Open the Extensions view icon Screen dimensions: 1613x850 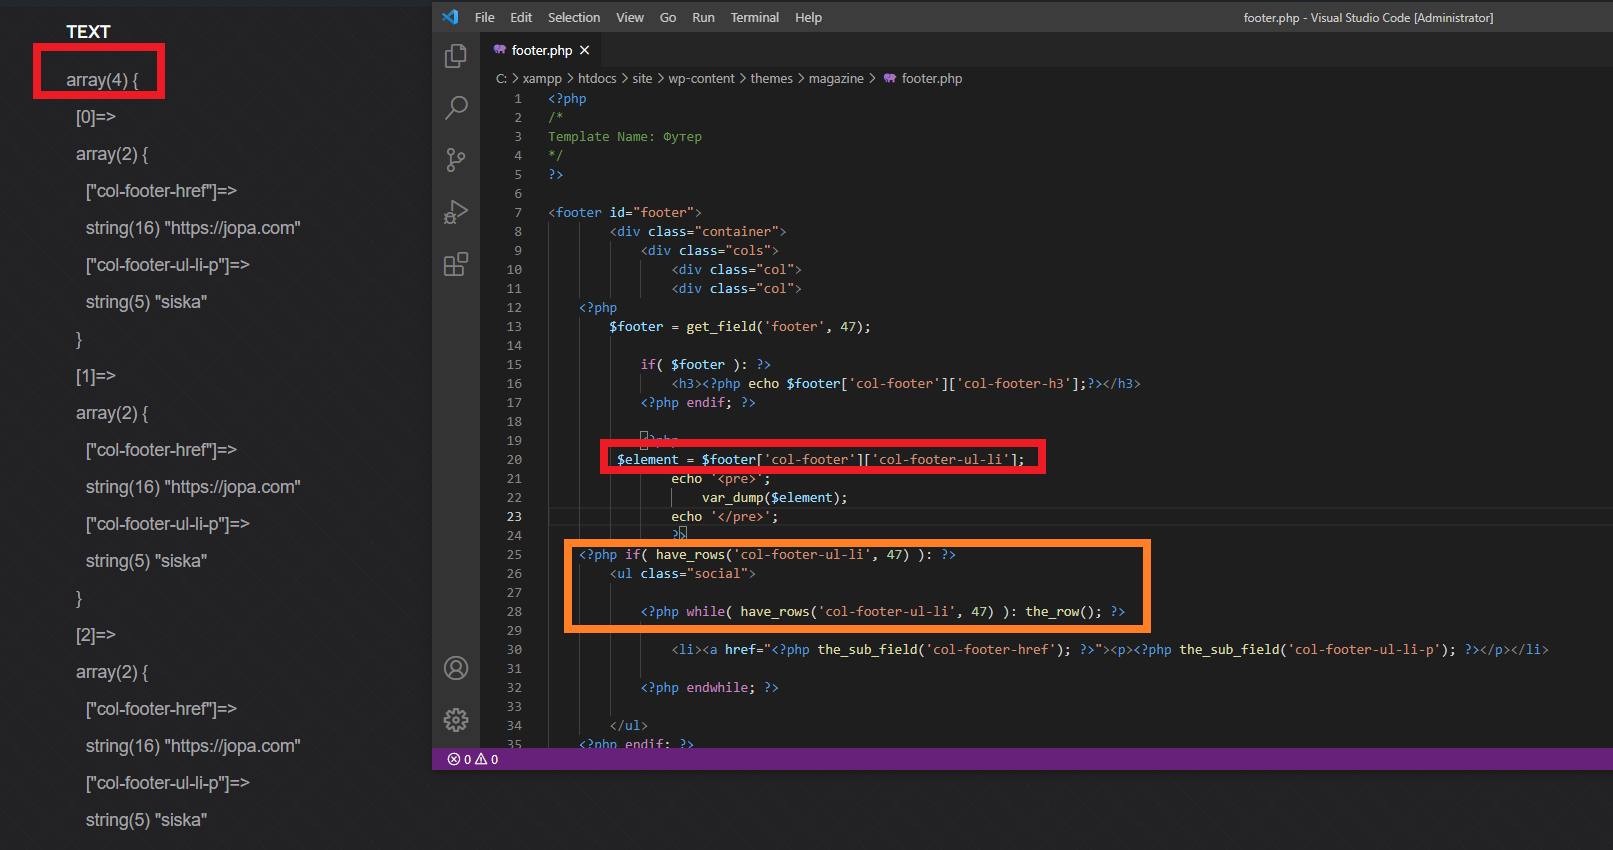pos(456,264)
